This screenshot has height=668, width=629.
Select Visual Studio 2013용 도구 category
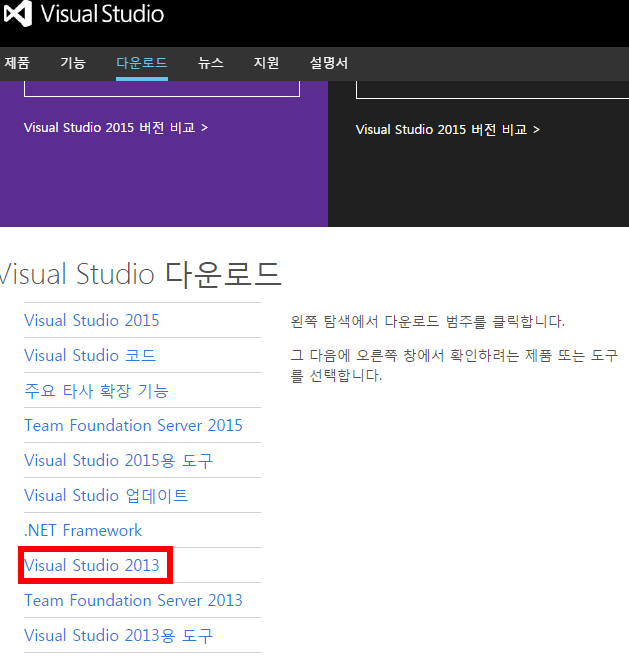pos(118,635)
